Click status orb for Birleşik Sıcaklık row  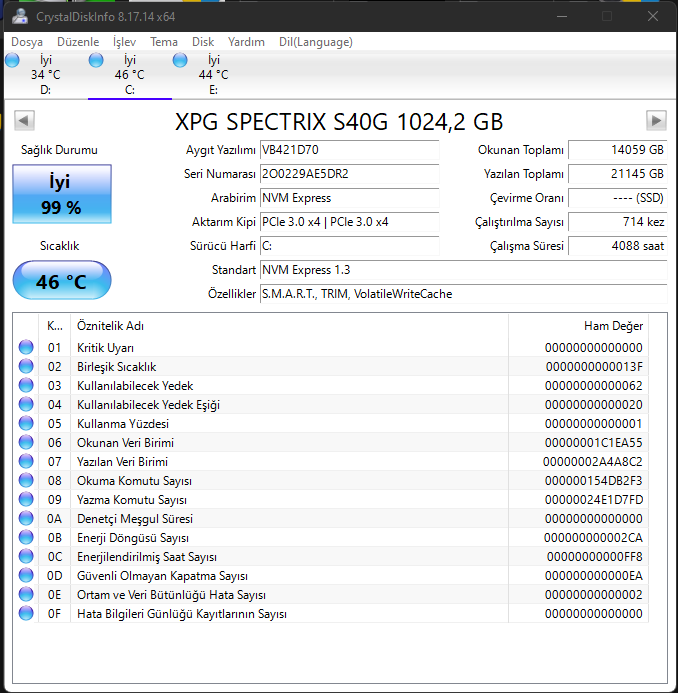26,366
